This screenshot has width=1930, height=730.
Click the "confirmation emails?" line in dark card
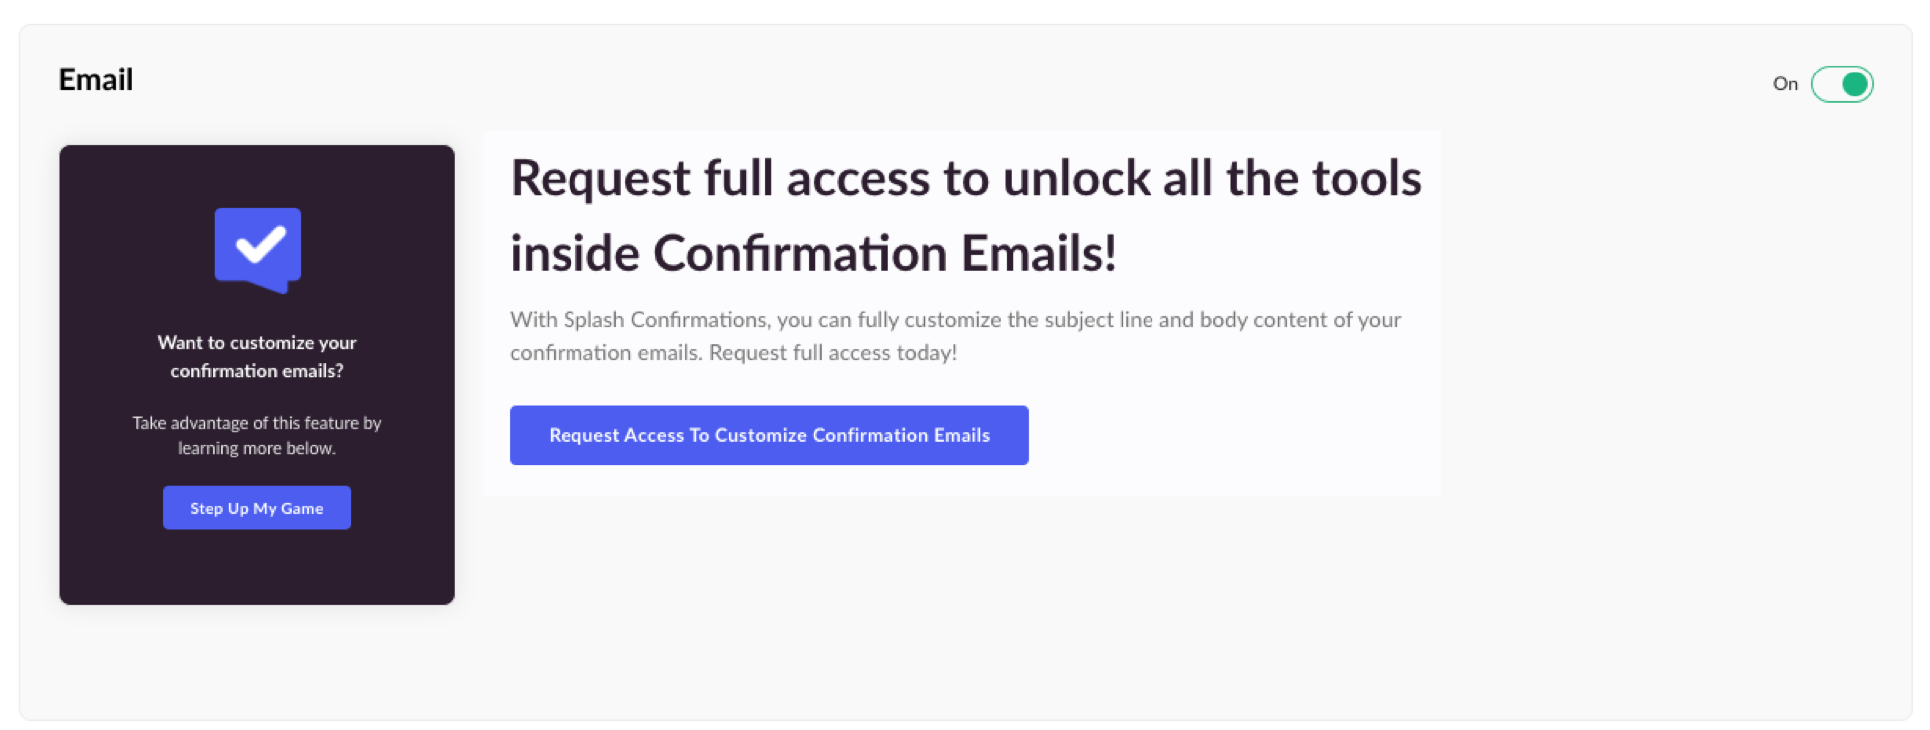[257, 371]
